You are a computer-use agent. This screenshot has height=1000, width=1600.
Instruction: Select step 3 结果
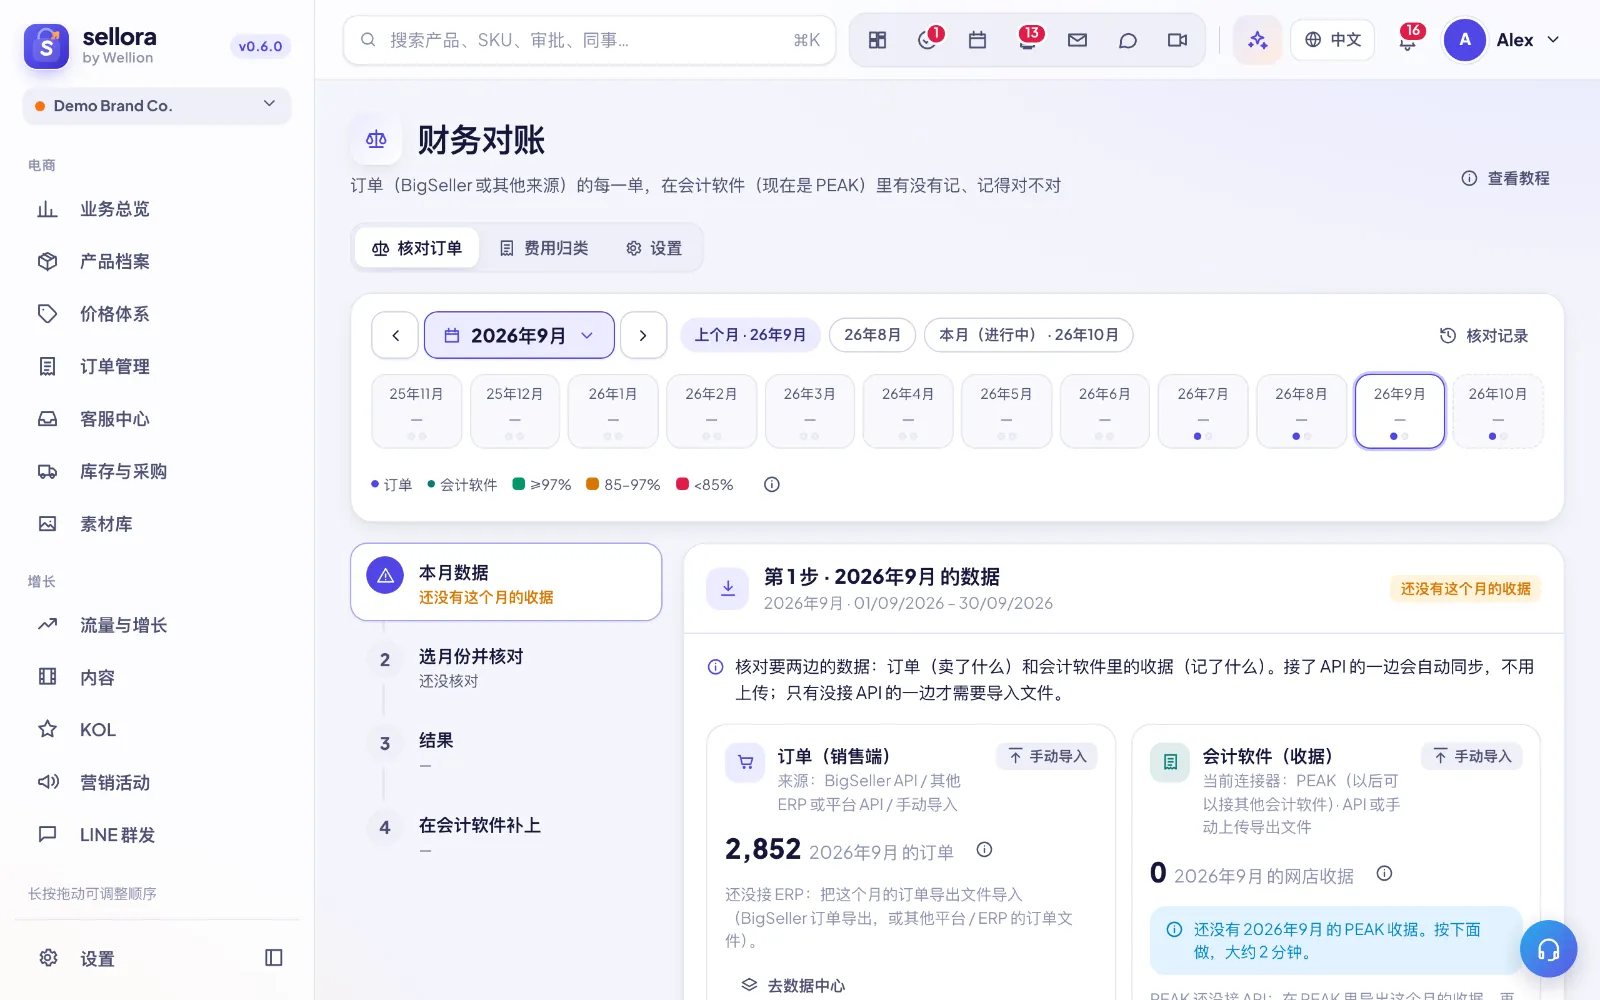(506, 750)
